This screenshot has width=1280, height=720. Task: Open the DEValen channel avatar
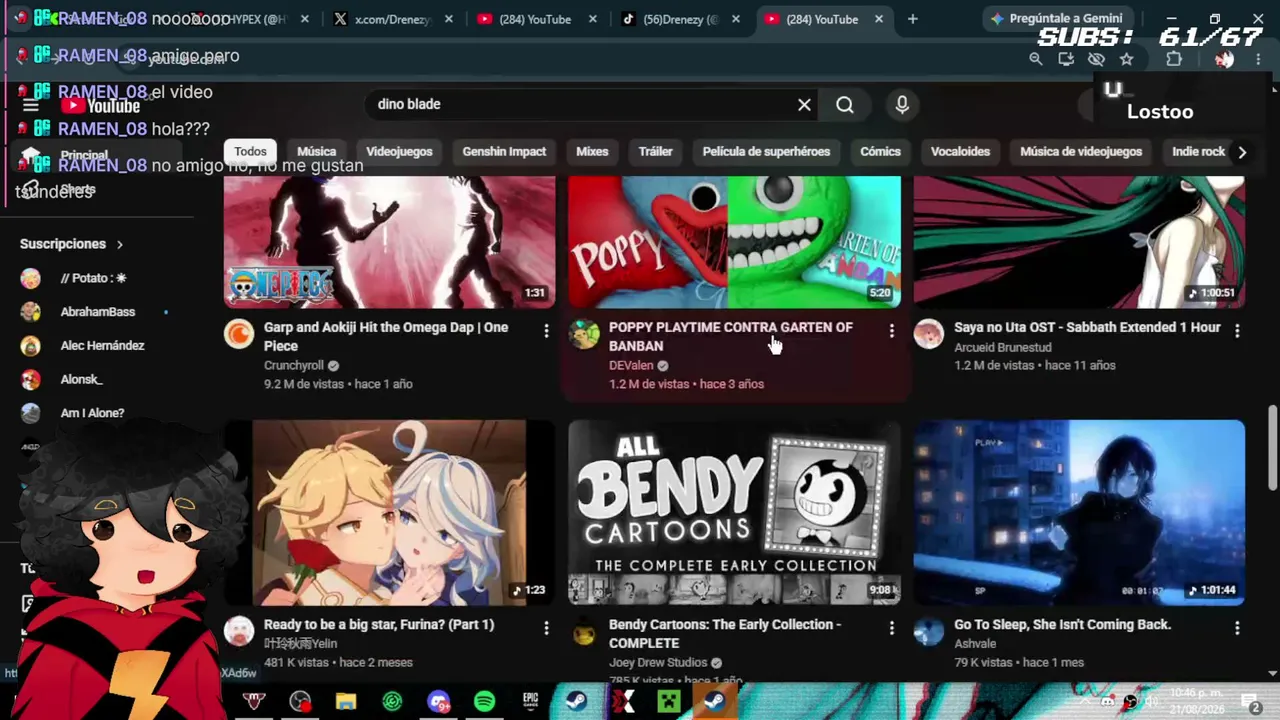(x=584, y=334)
